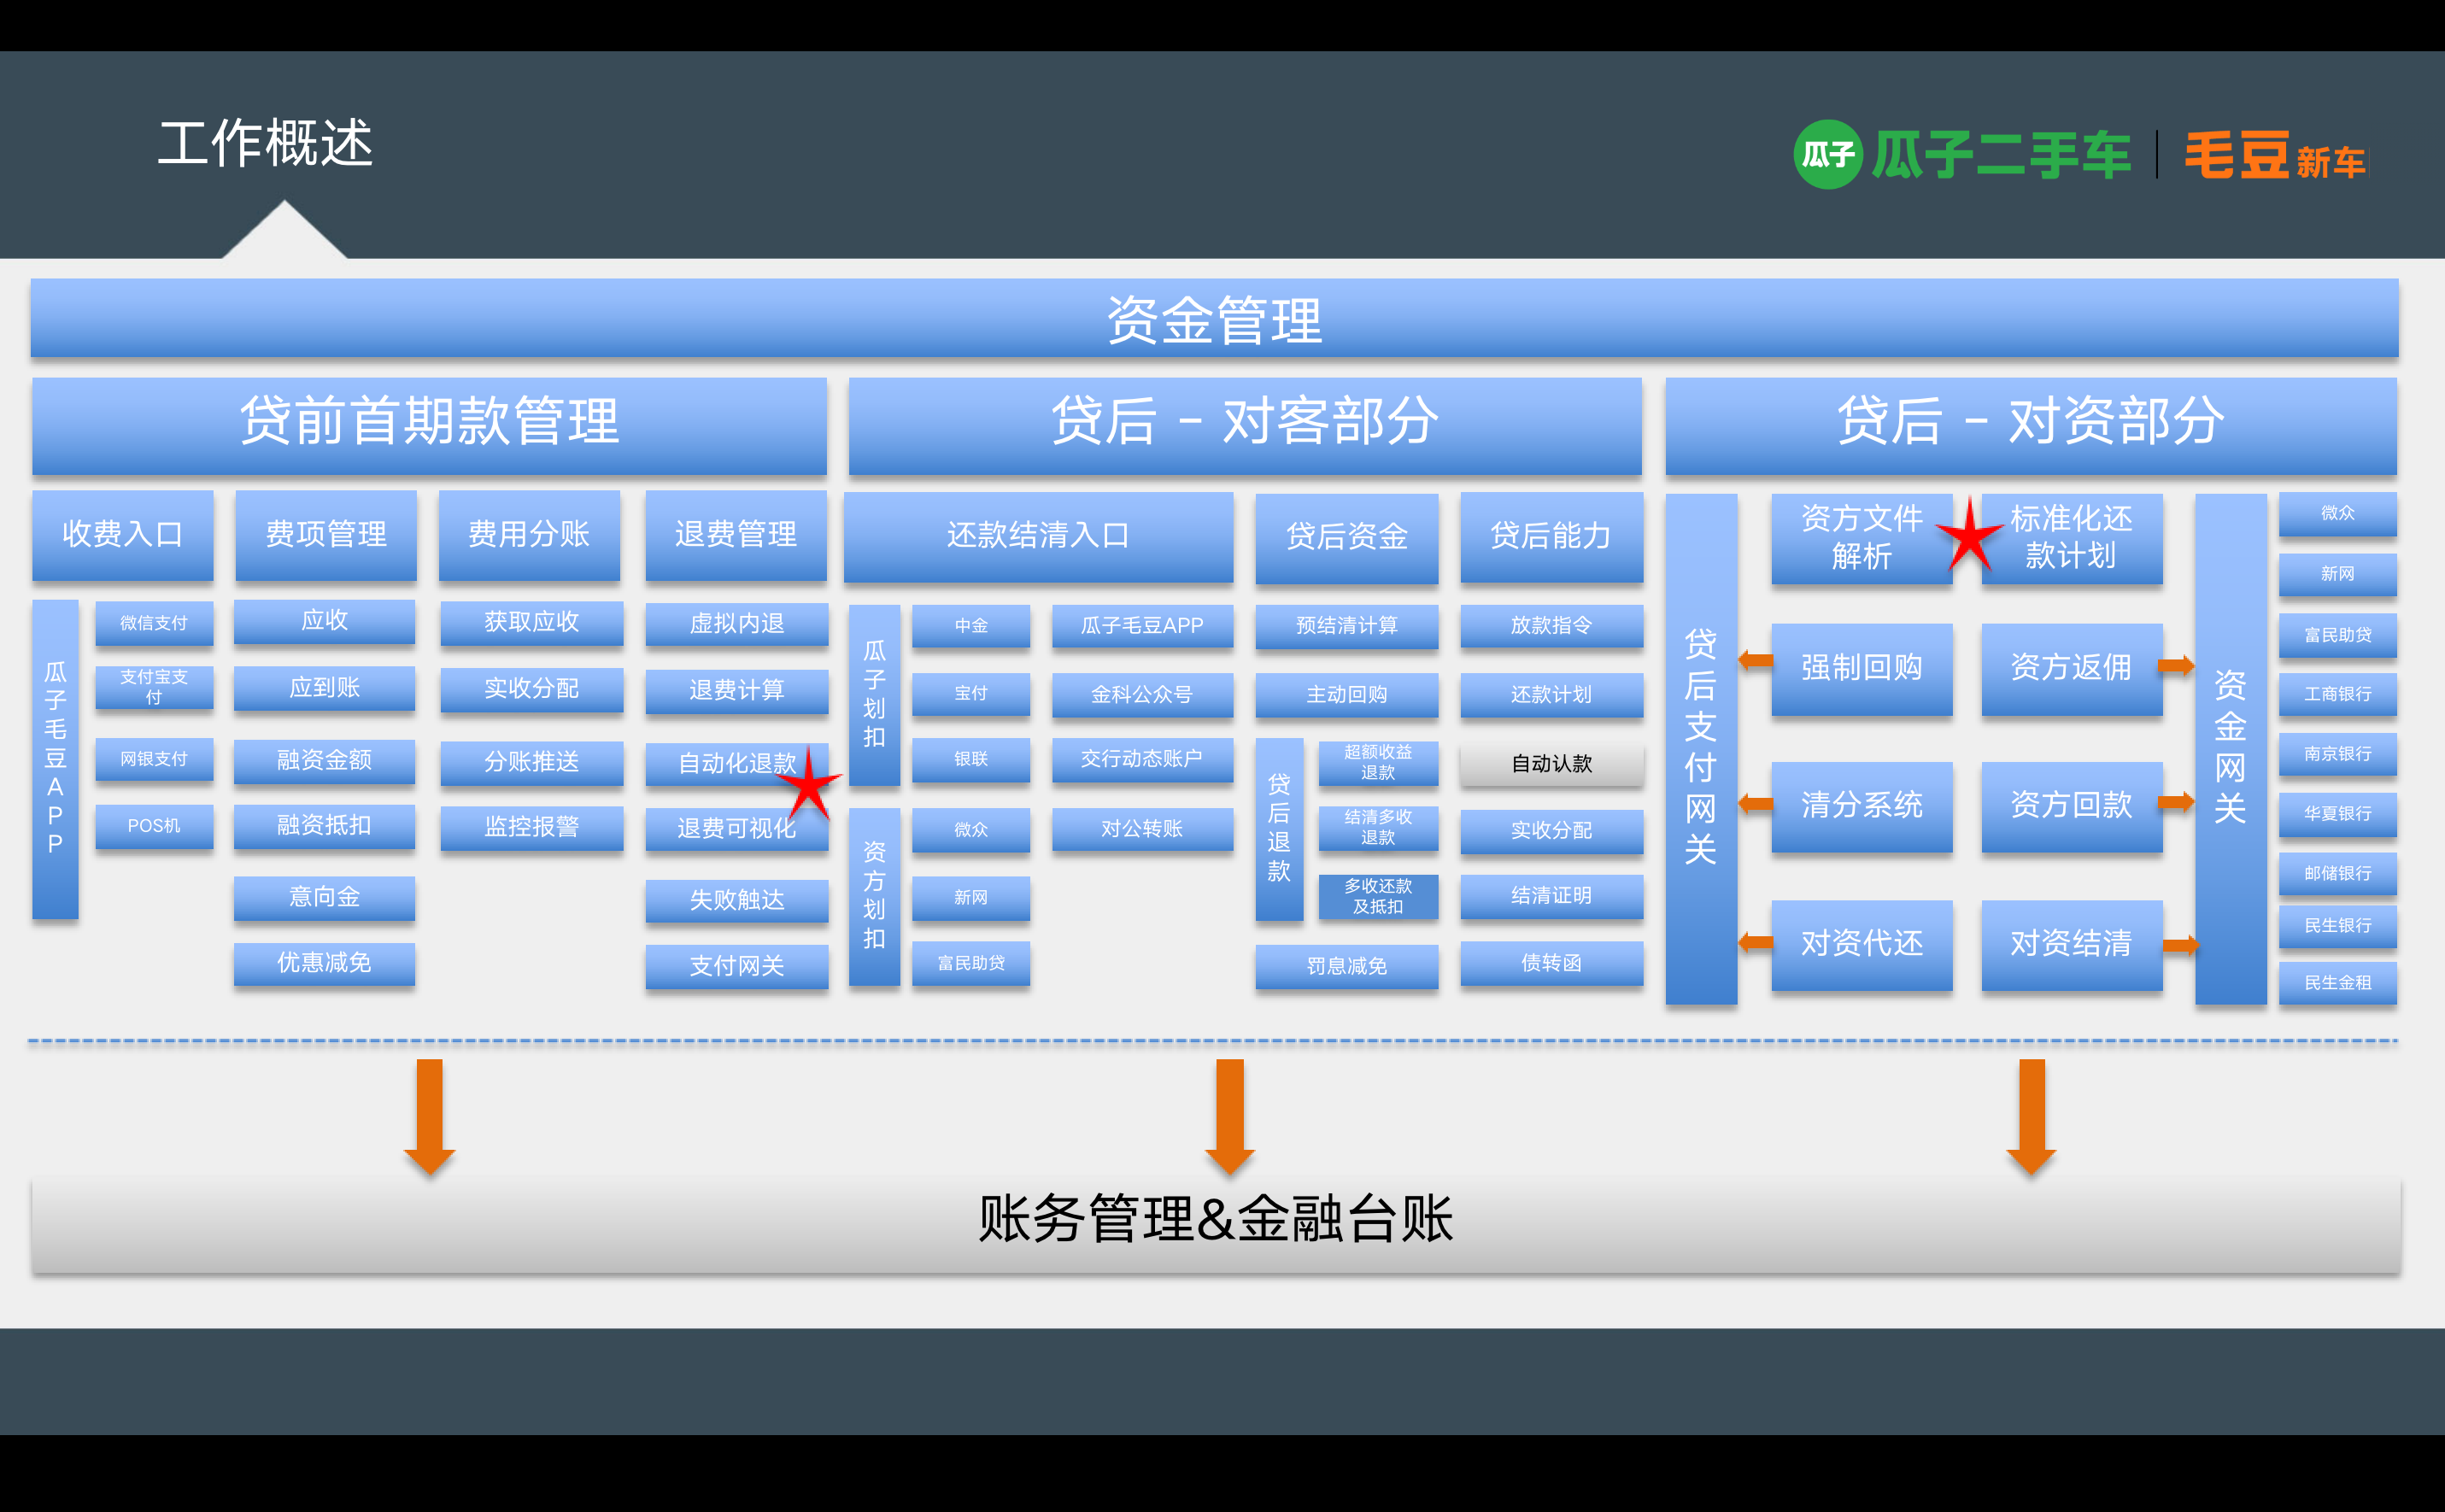
Task: Select the POS机 item
Action: point(154,826)
